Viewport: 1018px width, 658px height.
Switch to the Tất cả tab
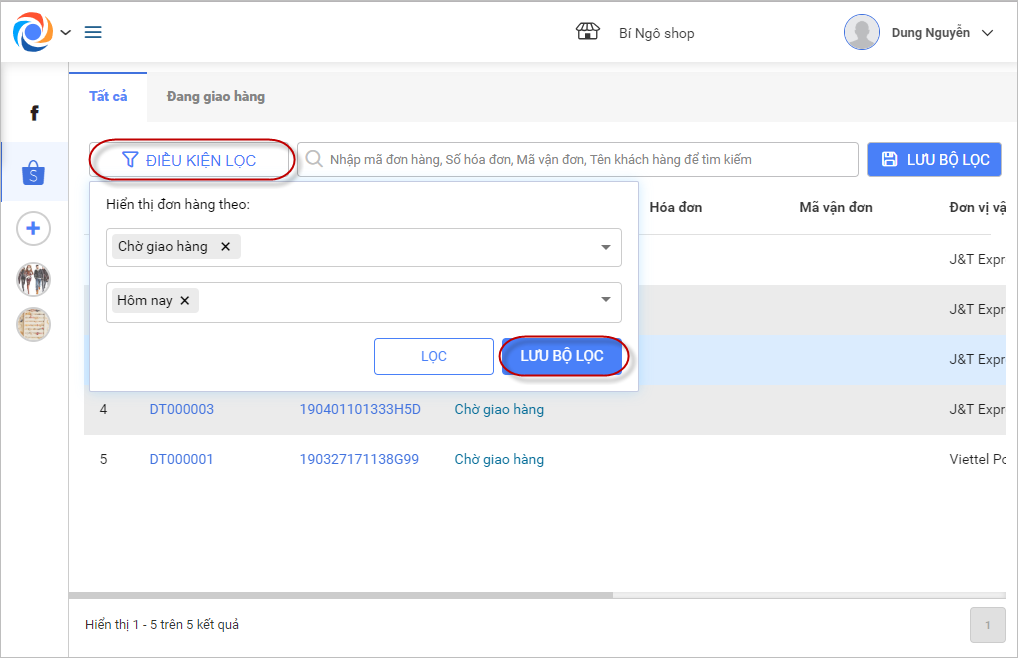(108, 97)
